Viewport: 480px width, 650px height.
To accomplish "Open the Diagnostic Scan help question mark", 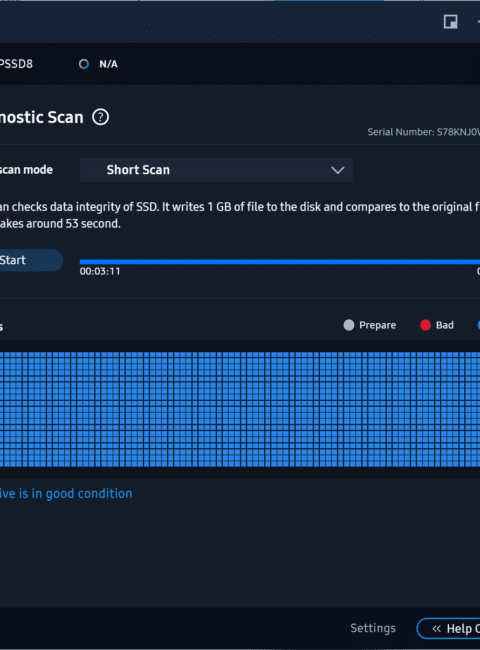I will 100,117.
